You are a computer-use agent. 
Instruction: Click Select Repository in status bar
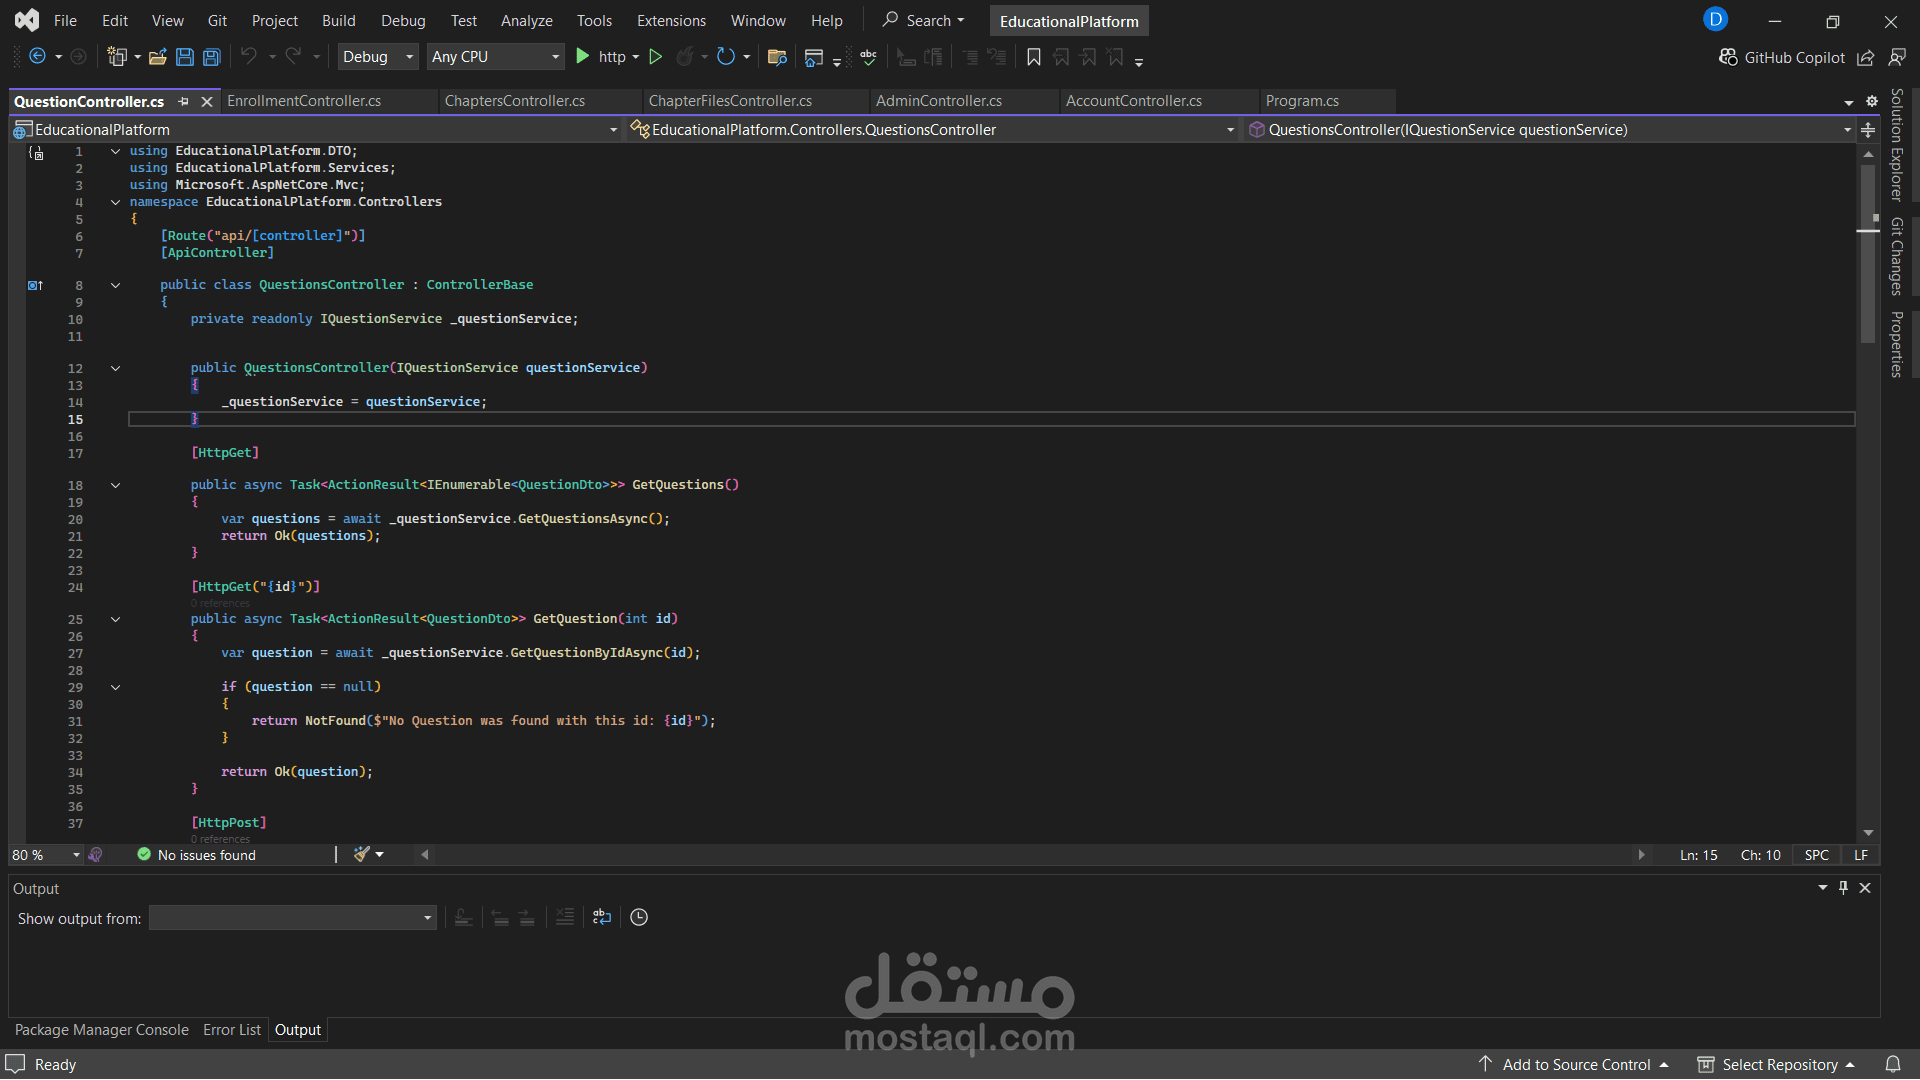coord(1777,1064)
